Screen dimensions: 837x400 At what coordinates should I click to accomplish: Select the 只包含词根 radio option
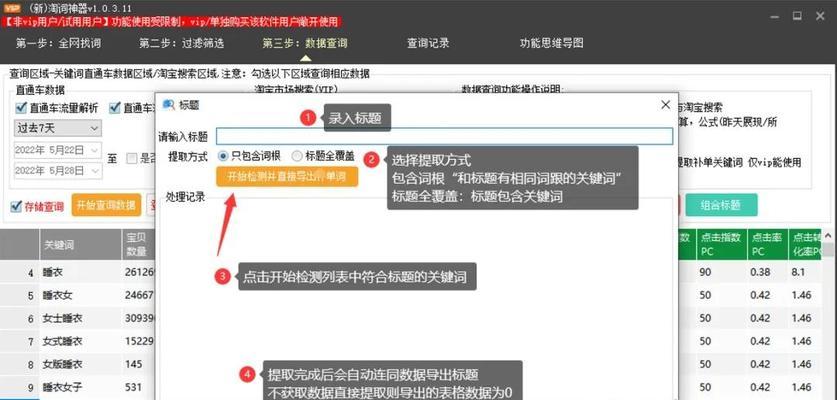coord(223,156)
